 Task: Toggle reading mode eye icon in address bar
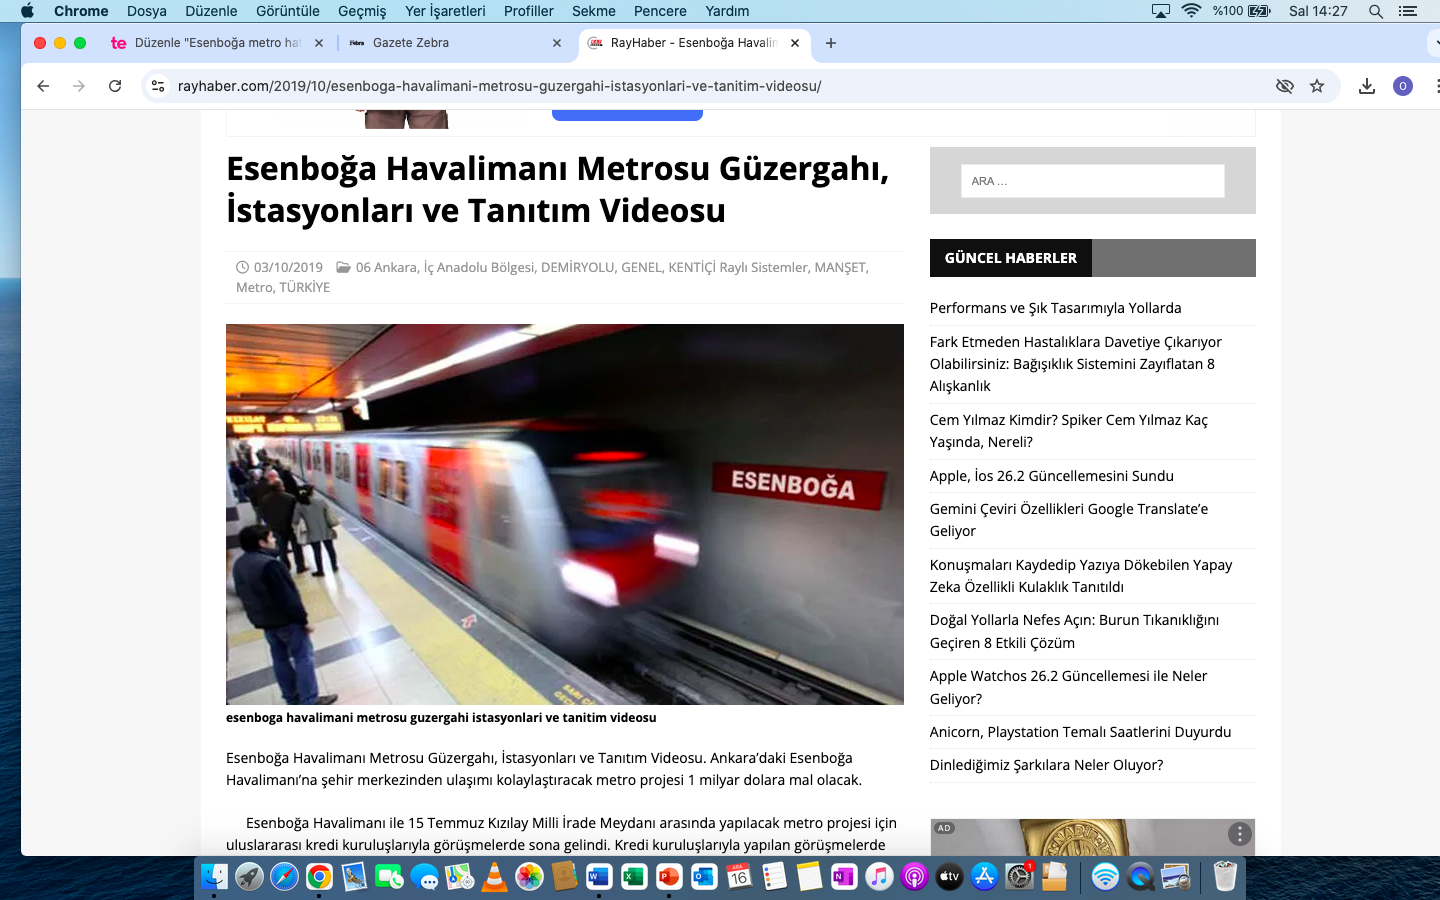[x=1285, y=86]
